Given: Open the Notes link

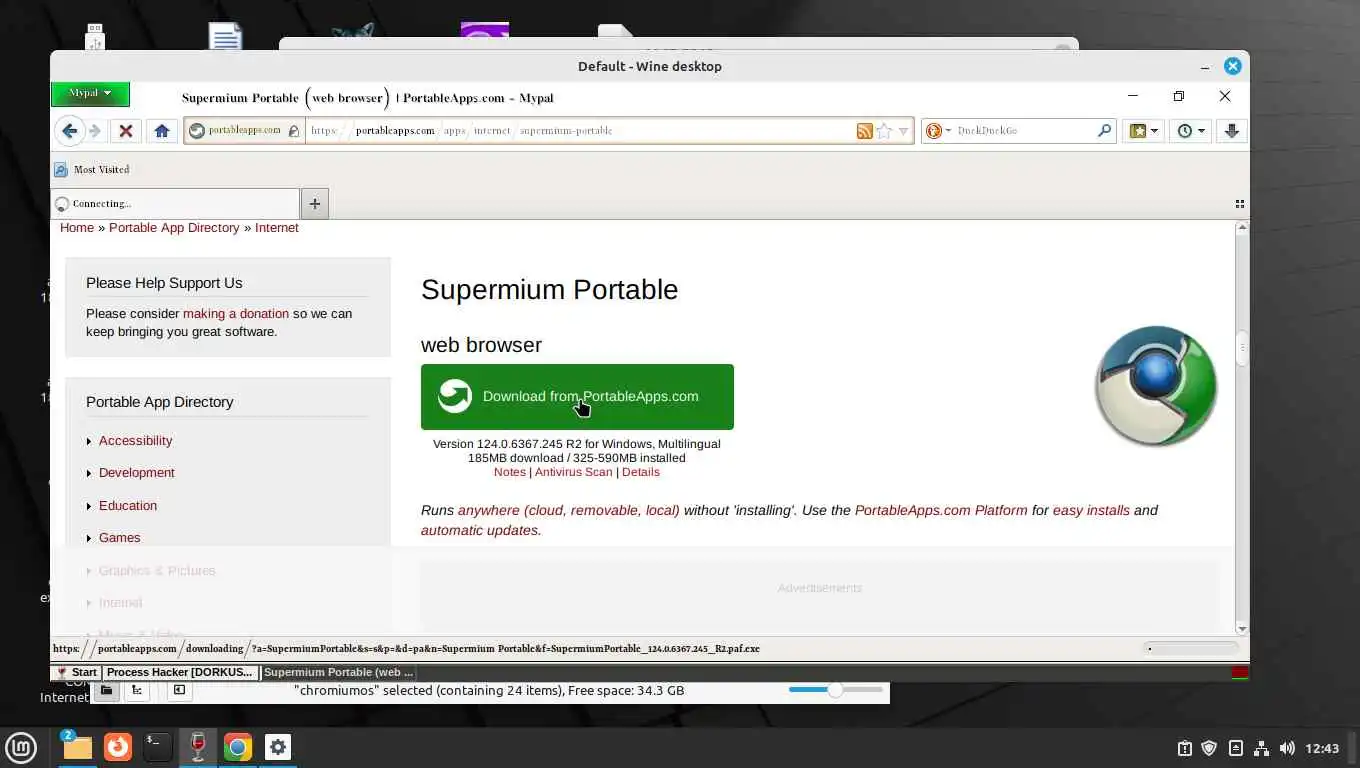Looking at the screenshot, I should [x=509, y=472].
